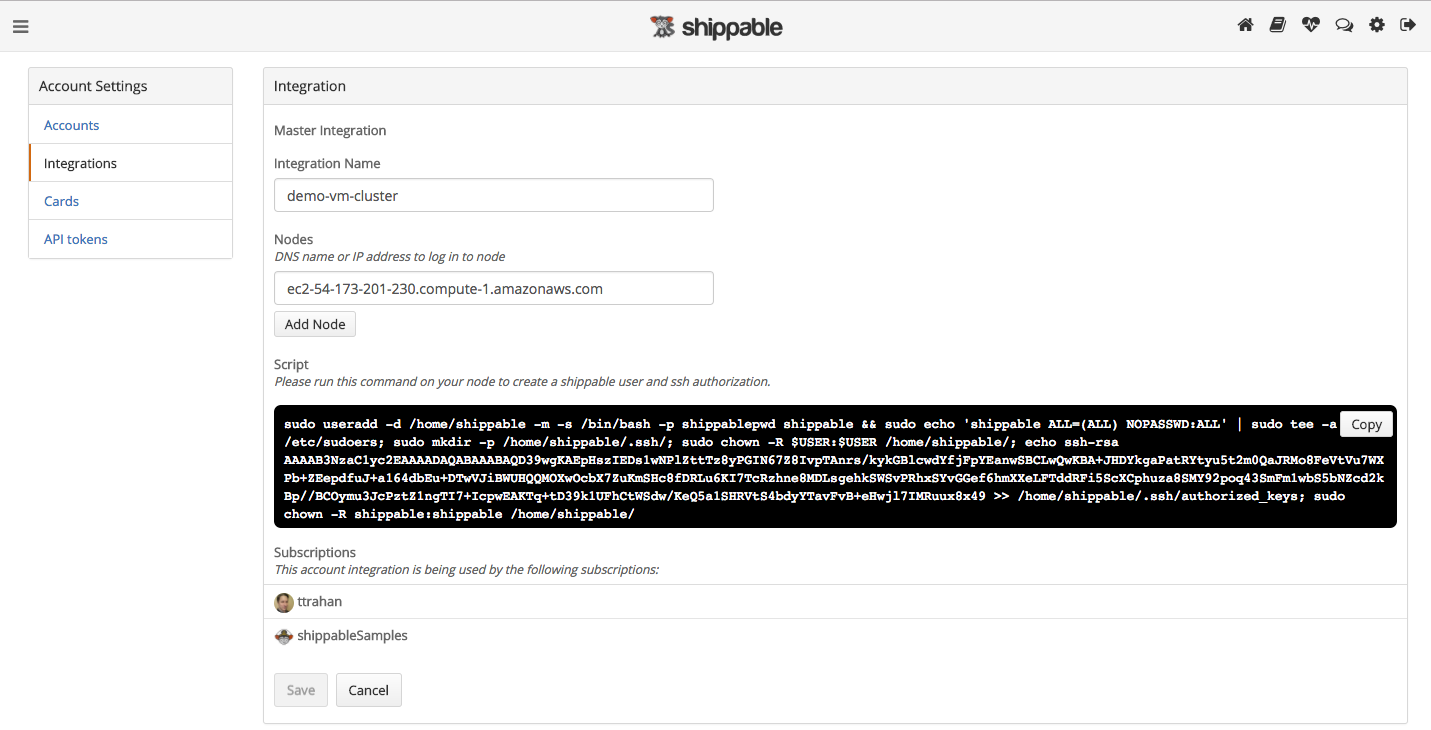Click the 'Please run this command' hint

coord(522,382)
